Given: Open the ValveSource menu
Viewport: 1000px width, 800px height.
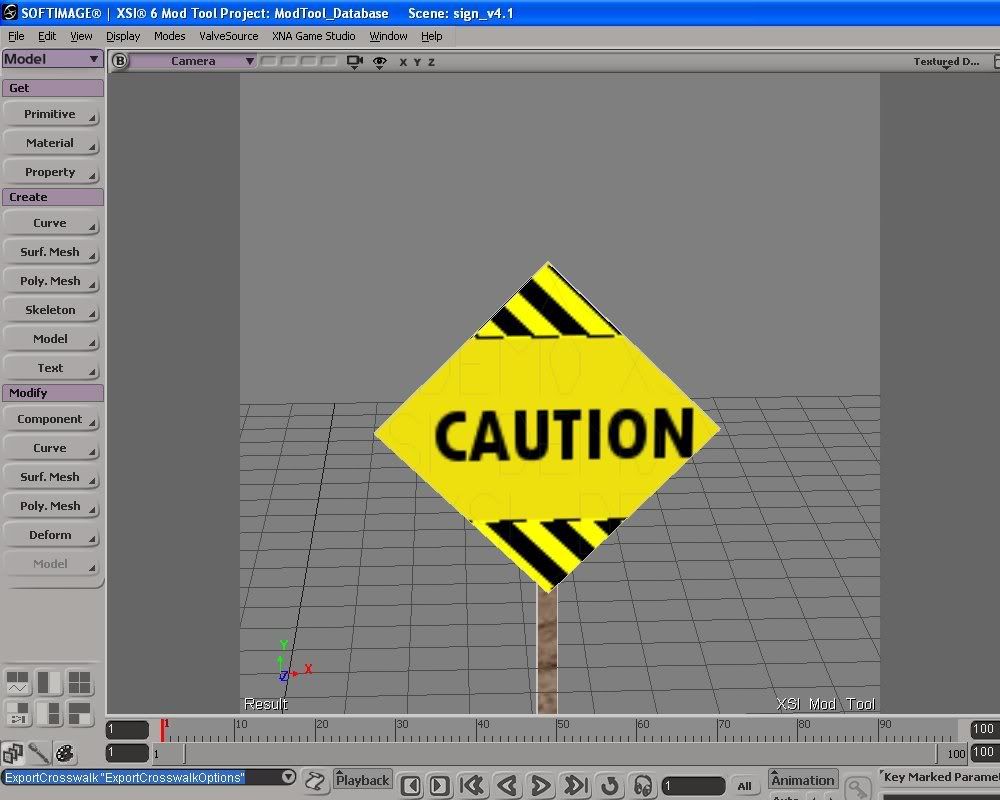Looking at the screenshot, I should point(228,36).
